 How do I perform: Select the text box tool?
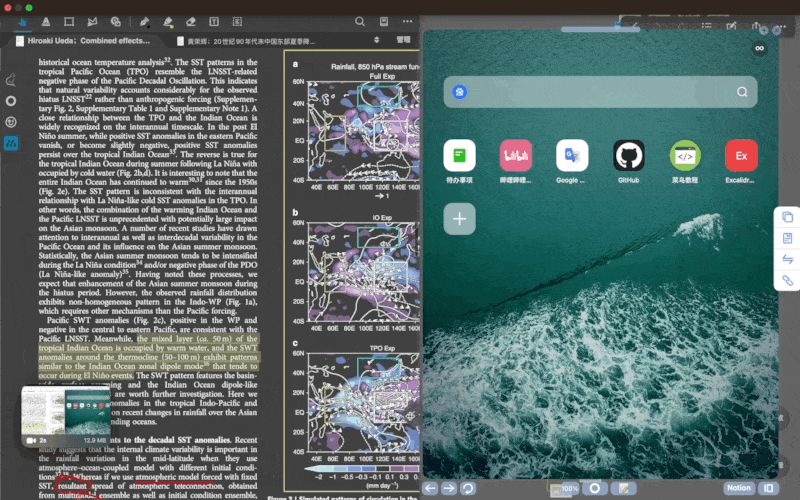coord(214,21)
